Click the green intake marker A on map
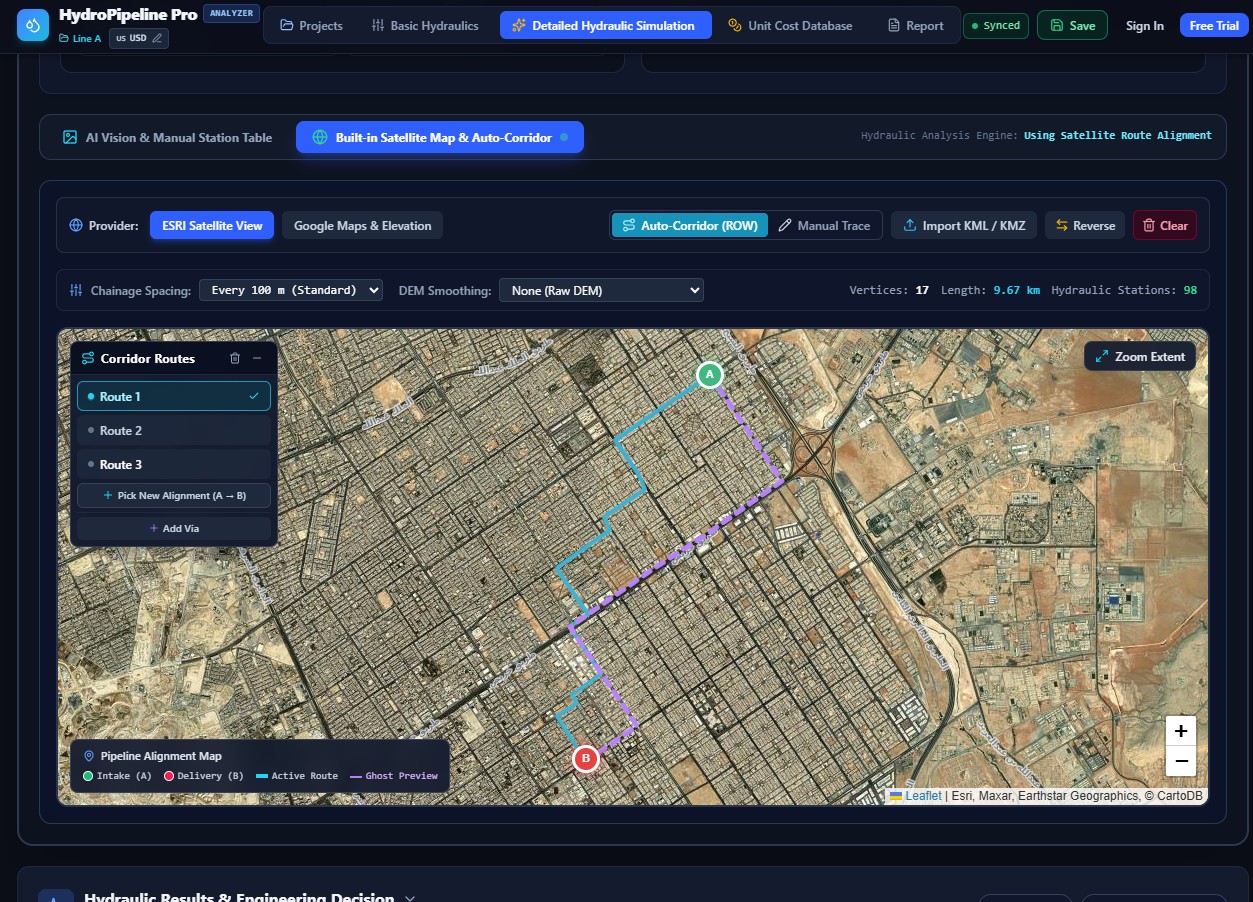Viewport: 1253px width, 902px height. (x=709, y=375)
